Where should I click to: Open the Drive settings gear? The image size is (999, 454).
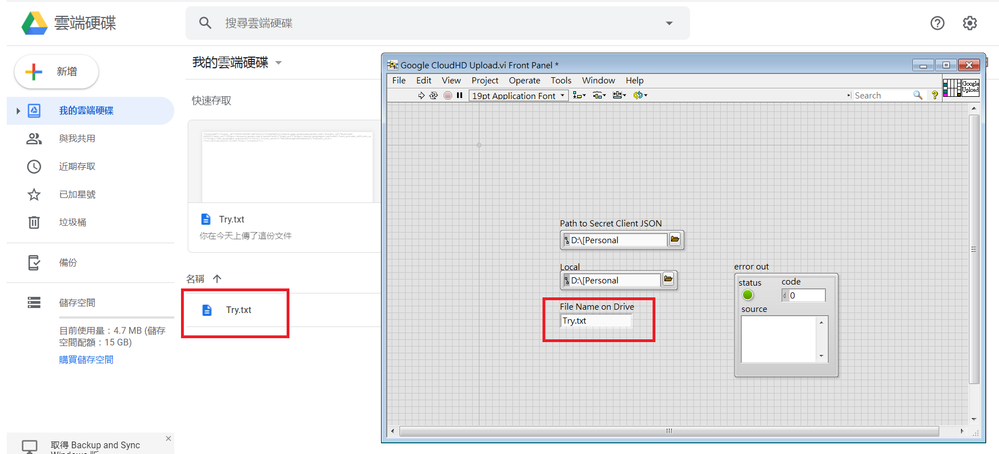pos(970,23)
